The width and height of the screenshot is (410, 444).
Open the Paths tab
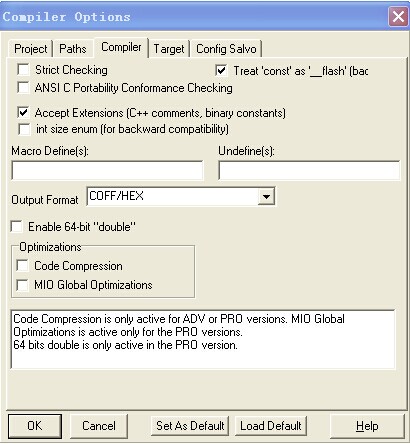coord(72,49)
